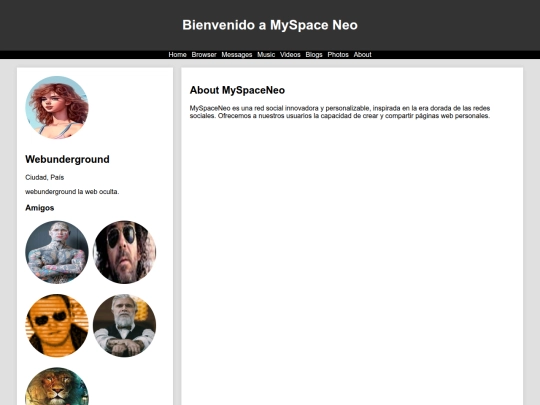Select the About navigation link
Image resolution: width=540 pixels, height=405 pixels.
[362, 55]
